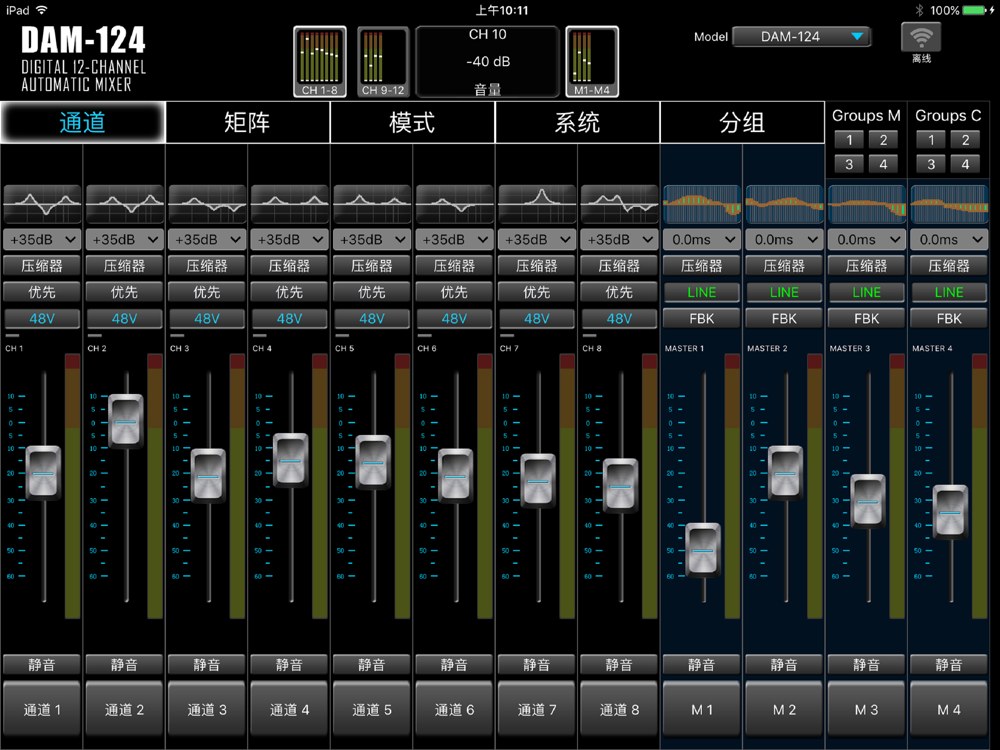Screen dimensions: 1000x750
Task: Open the graphic EQ display for MASTER 4
Action: click(x=949, y=204)
